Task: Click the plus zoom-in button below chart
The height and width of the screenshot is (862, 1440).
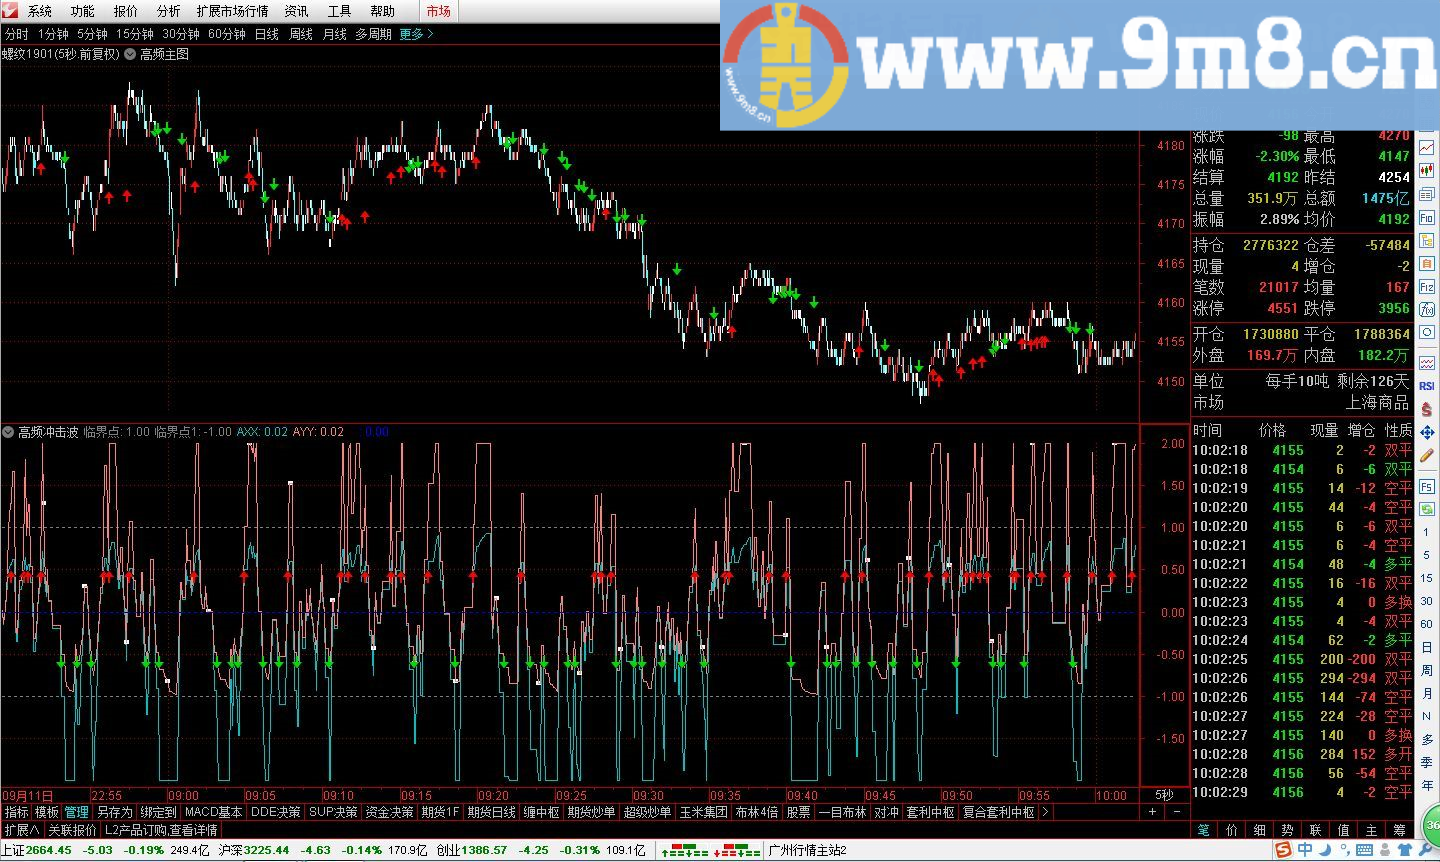Action: pyautogui.click(x=1152, y=812)
